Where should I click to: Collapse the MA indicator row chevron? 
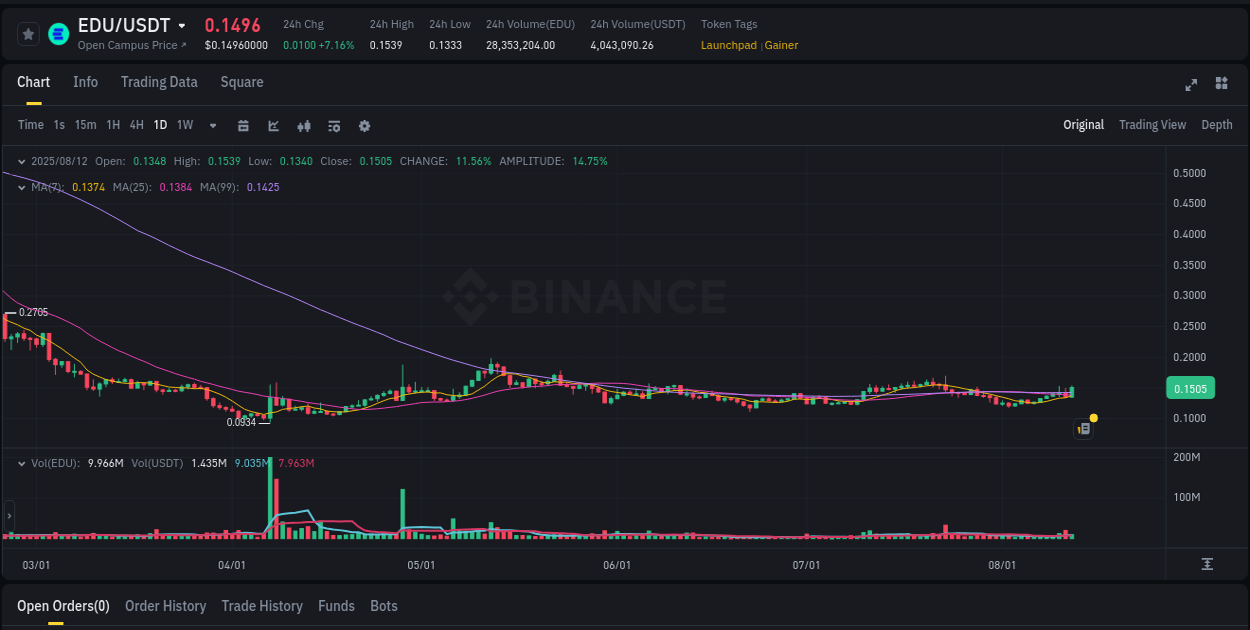pos(21,186)
